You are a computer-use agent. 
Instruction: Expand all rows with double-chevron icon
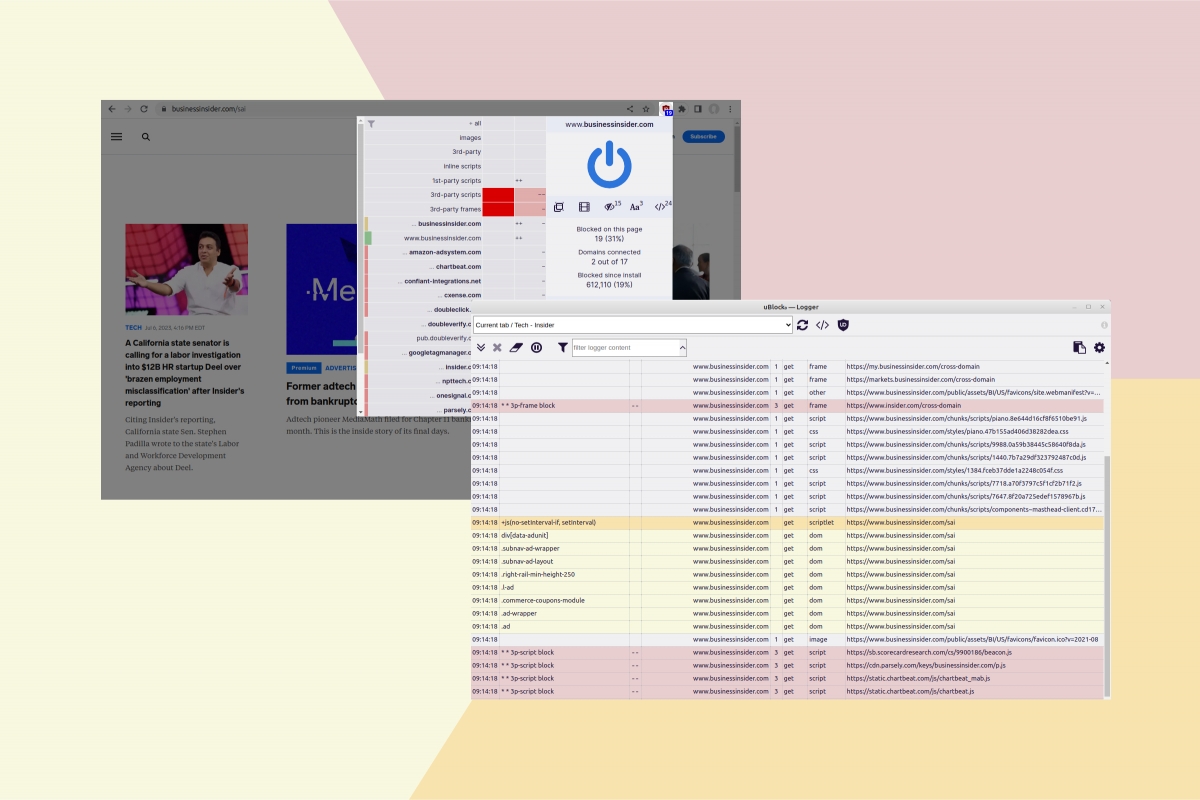[480, 348]
